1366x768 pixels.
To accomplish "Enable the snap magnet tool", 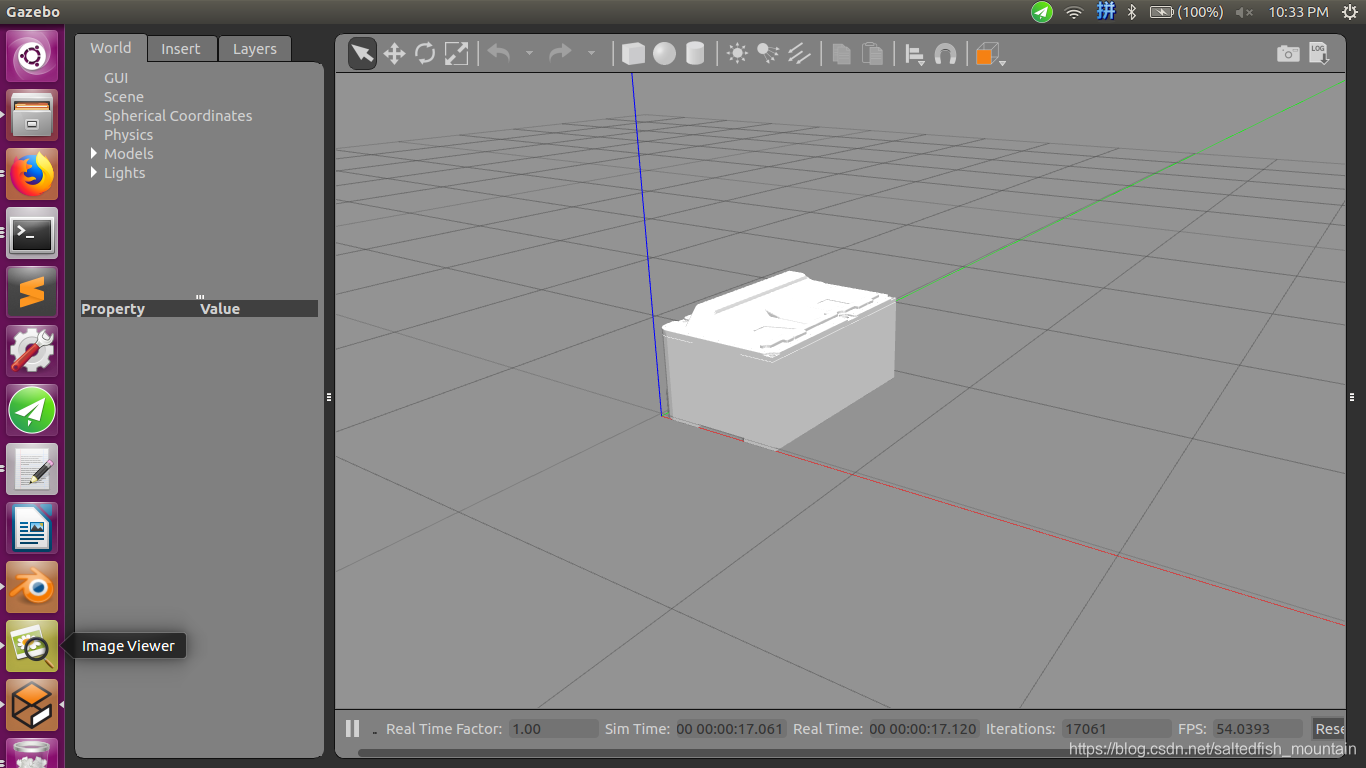I will pyautogui.click(x=945, y=54).
